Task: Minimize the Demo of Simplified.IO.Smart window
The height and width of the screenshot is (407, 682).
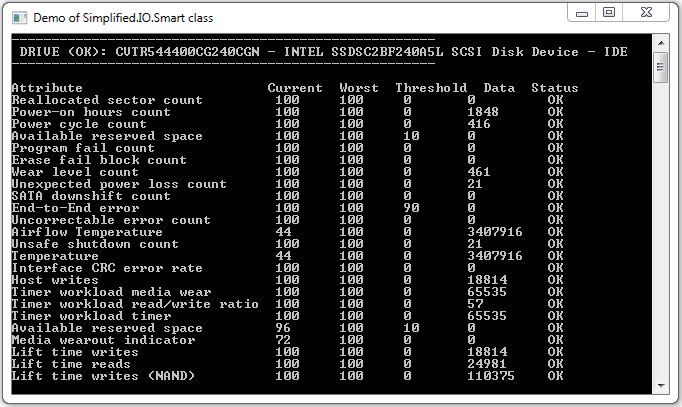Action: click(582, 13)
